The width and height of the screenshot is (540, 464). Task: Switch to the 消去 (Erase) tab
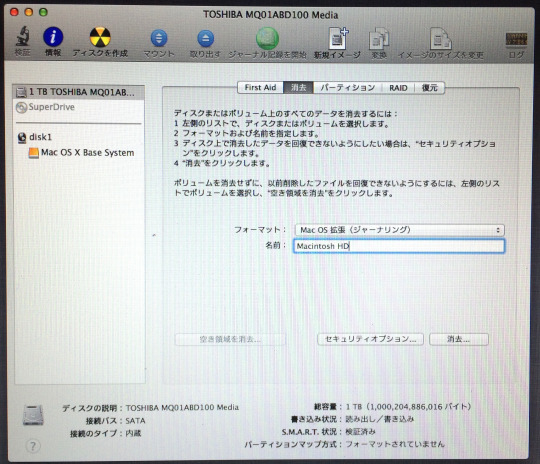[x=298, y=87]
